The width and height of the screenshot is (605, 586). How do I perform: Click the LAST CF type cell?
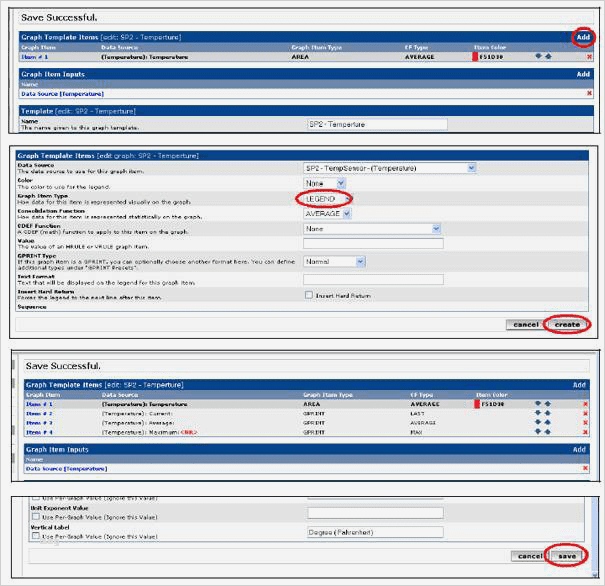(417, 414)
